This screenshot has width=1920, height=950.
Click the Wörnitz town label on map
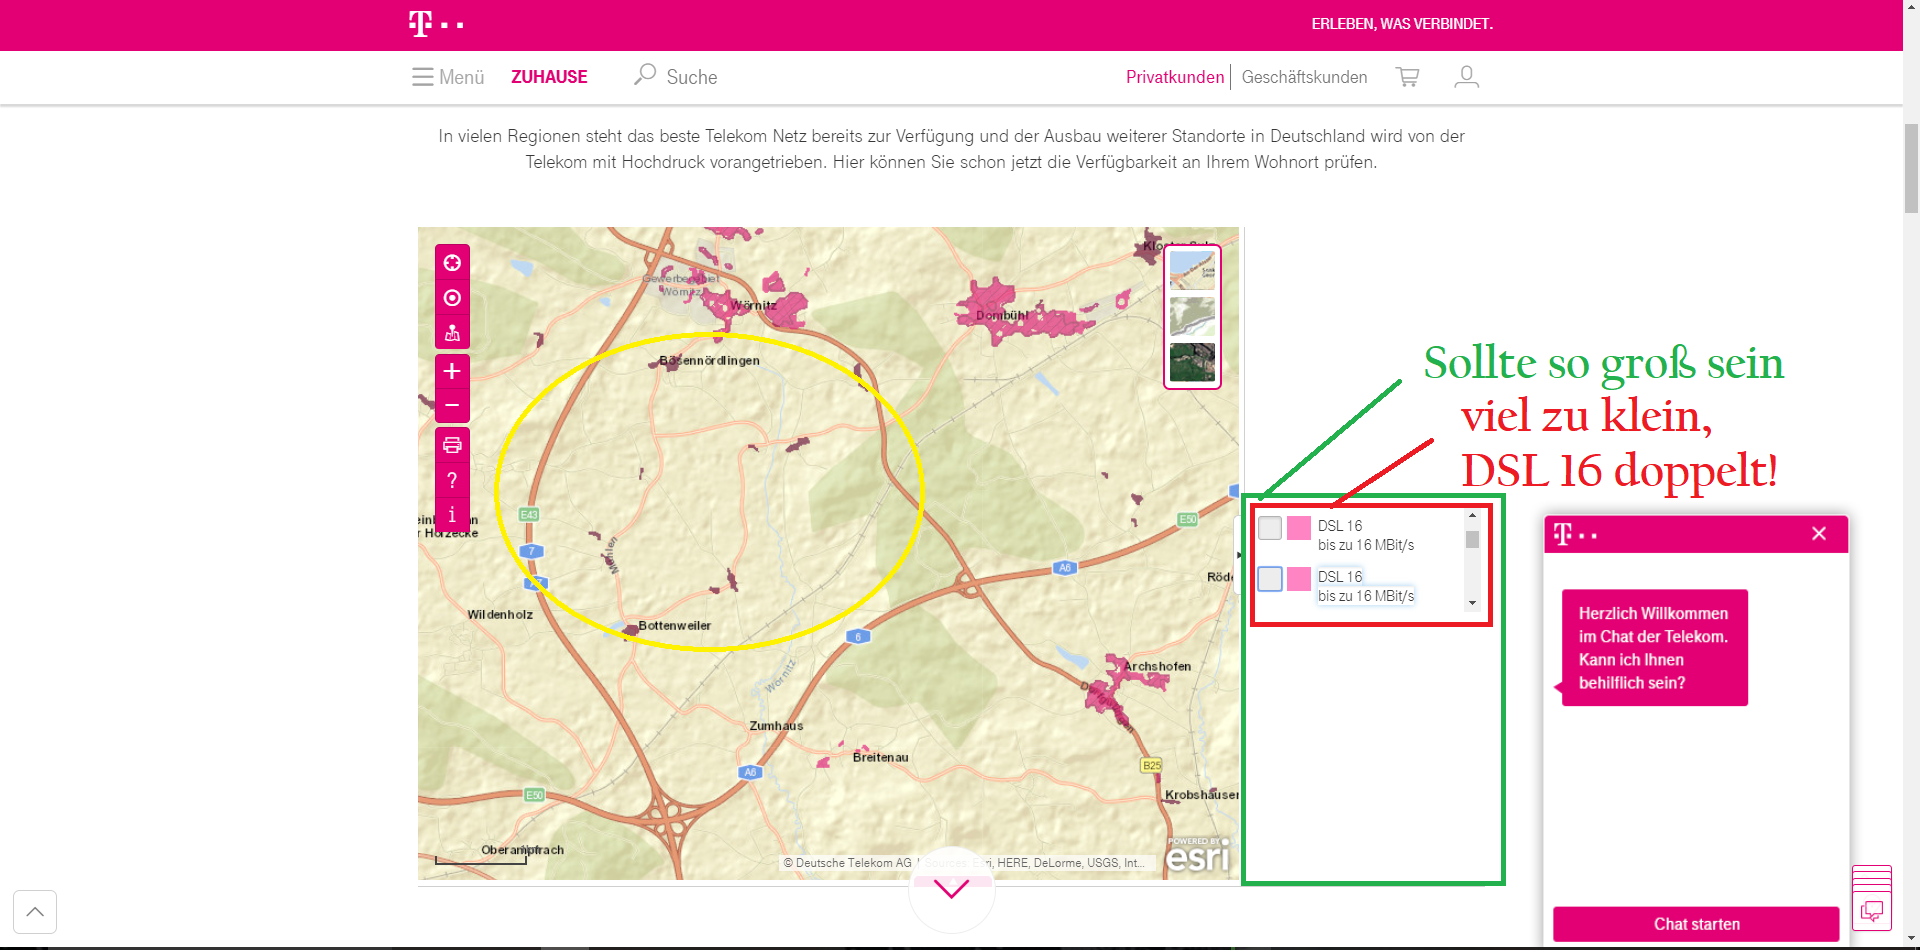(753, 305)
